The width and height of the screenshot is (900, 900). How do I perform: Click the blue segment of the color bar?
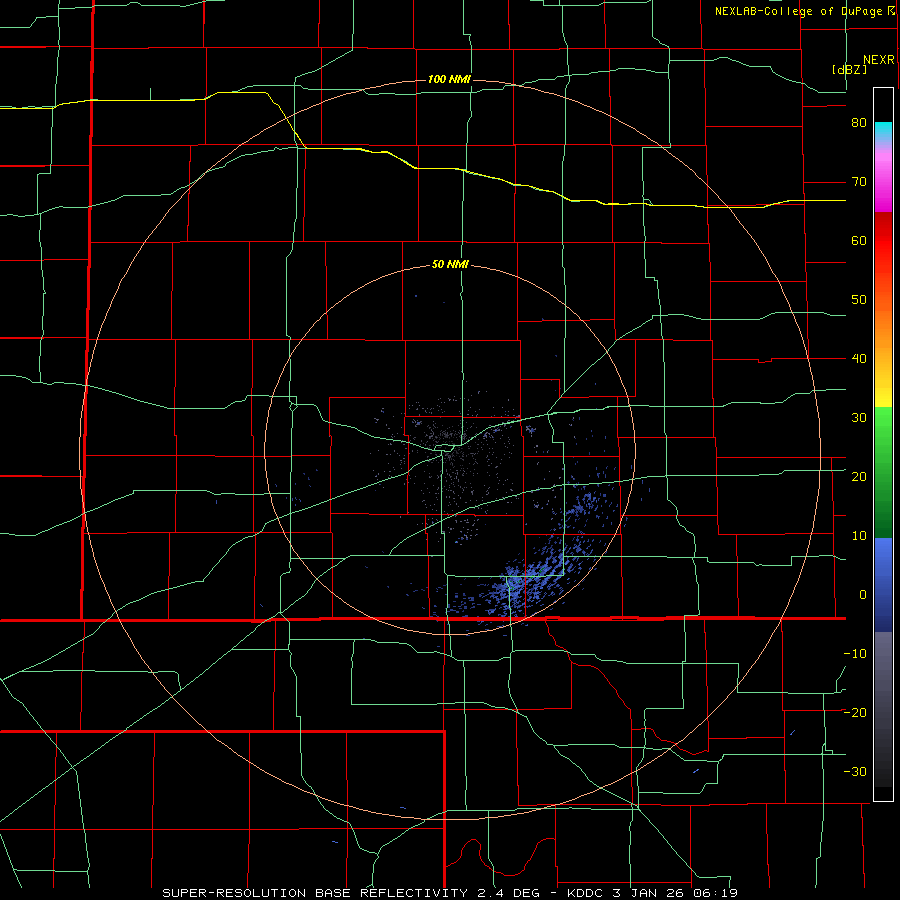tap(883, 585)
